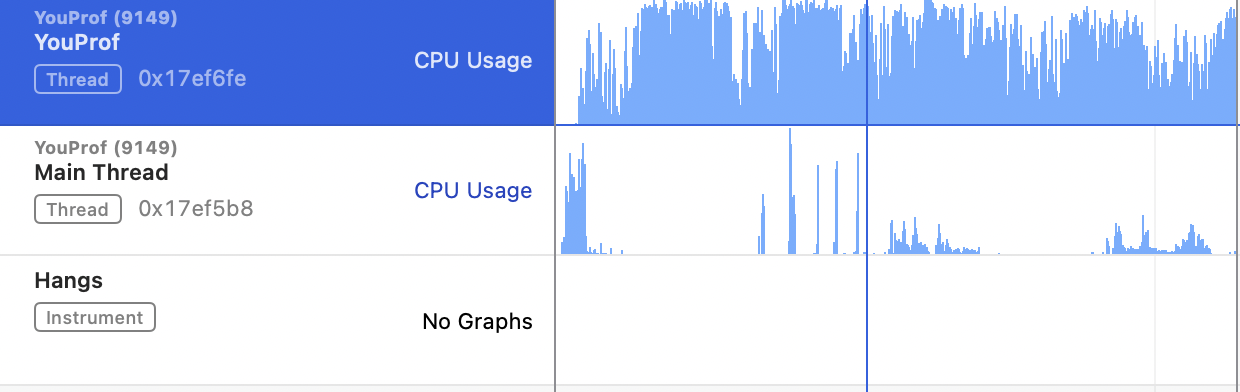
Task: Click thread ID 0x17ef5b8 label
Action: pyautogui.click(x=196, y=209)
